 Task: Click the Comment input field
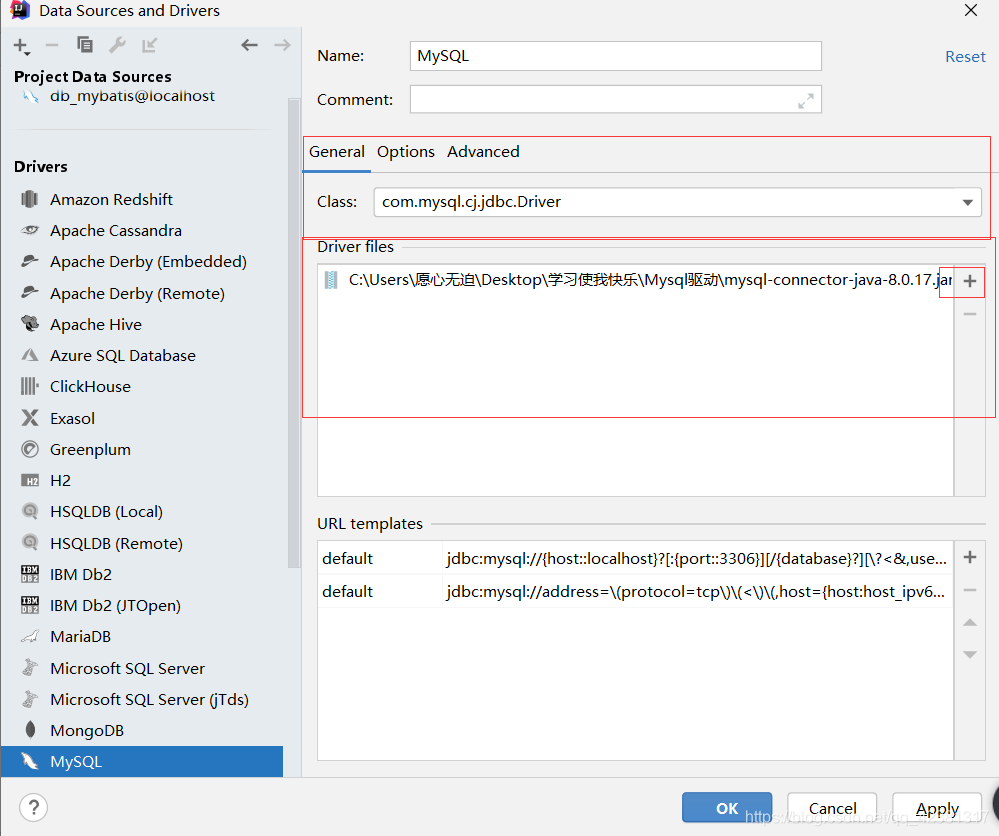[x=615, y=99]
